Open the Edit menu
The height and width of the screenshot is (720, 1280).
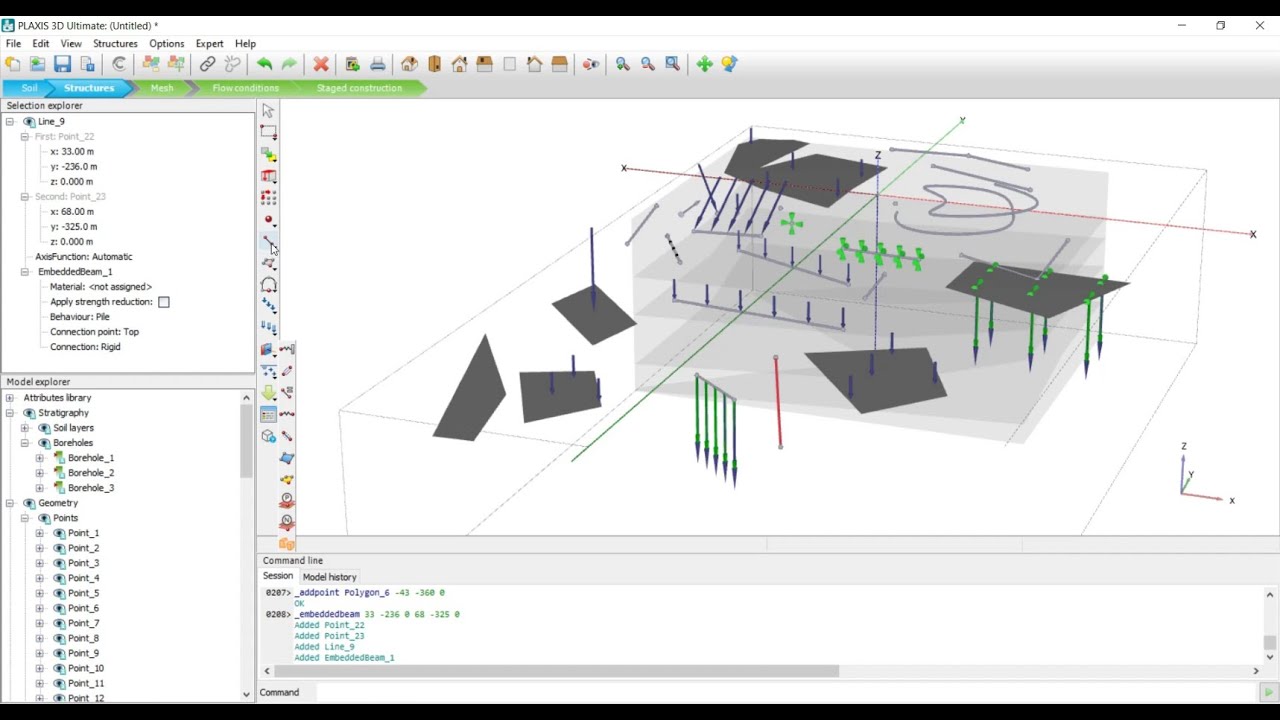(41, 44)
